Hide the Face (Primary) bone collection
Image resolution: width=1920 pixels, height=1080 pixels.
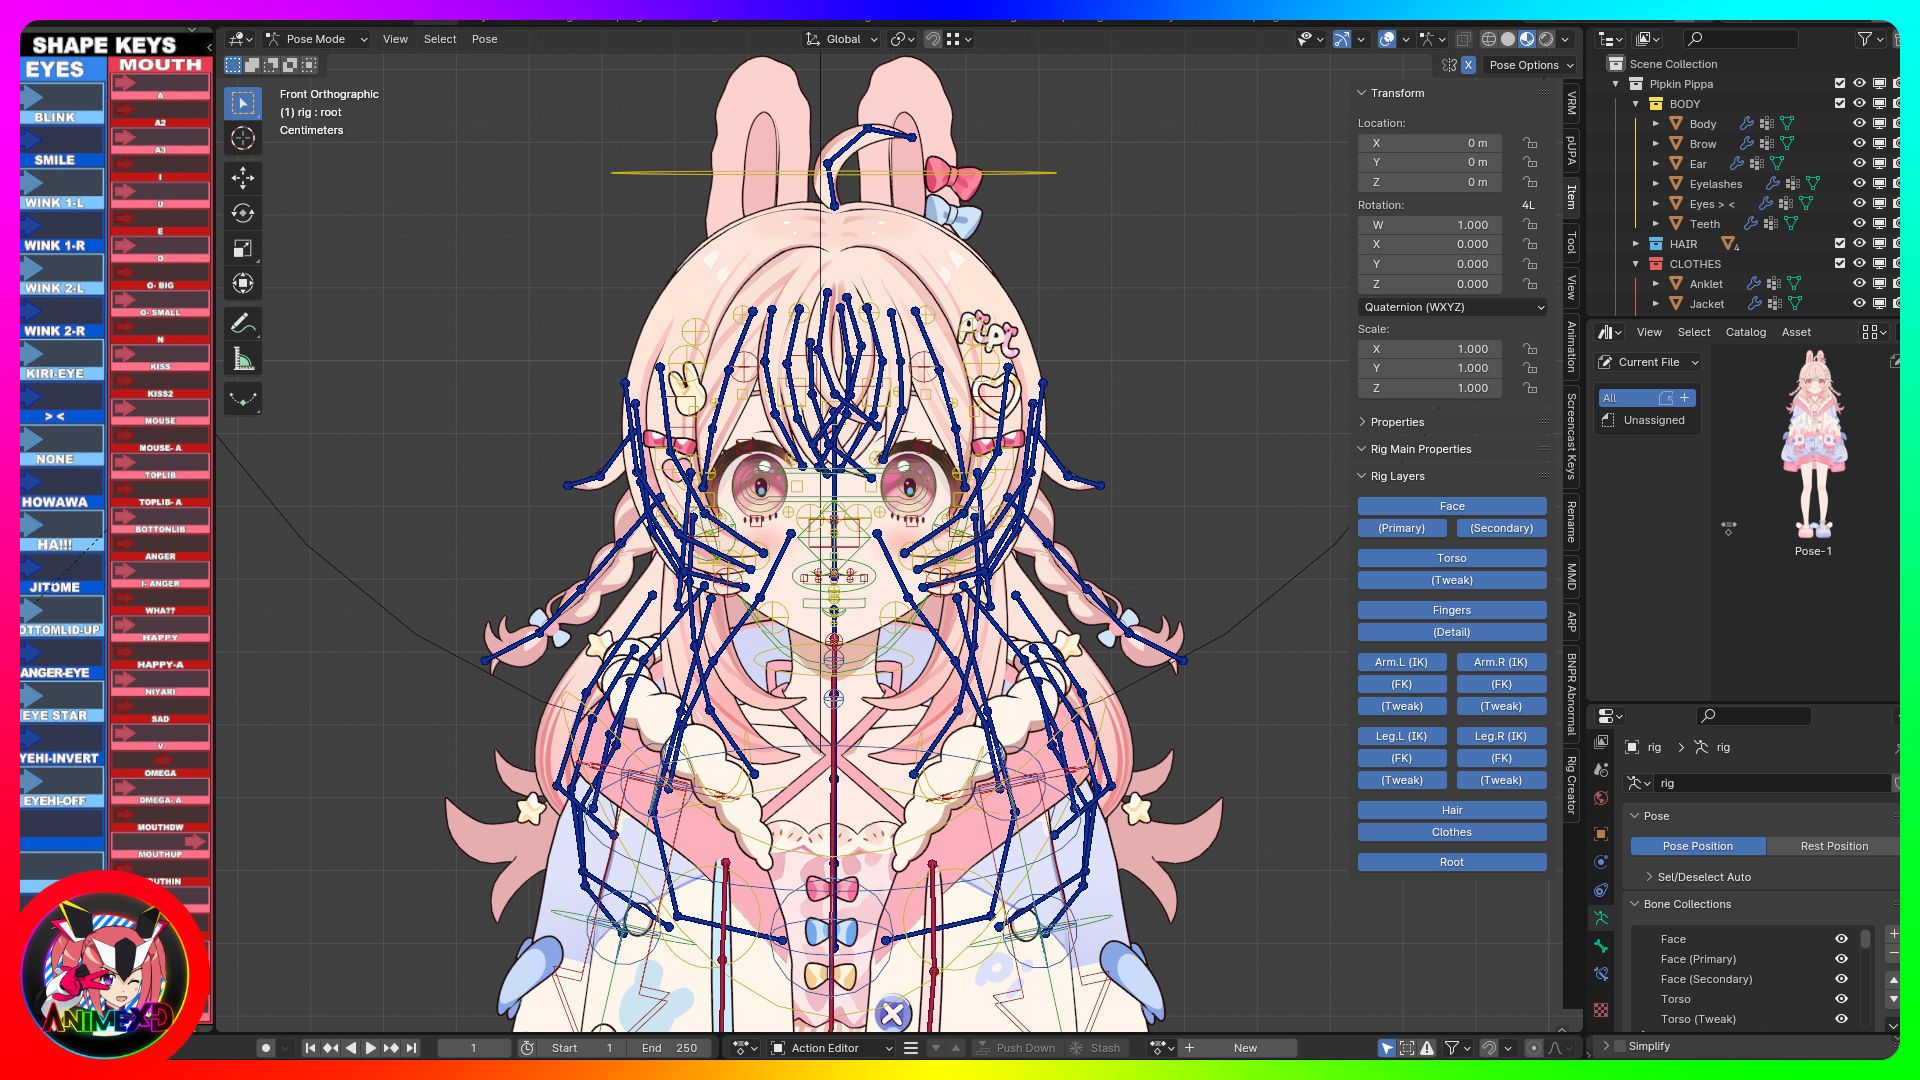click(1841, 959)
